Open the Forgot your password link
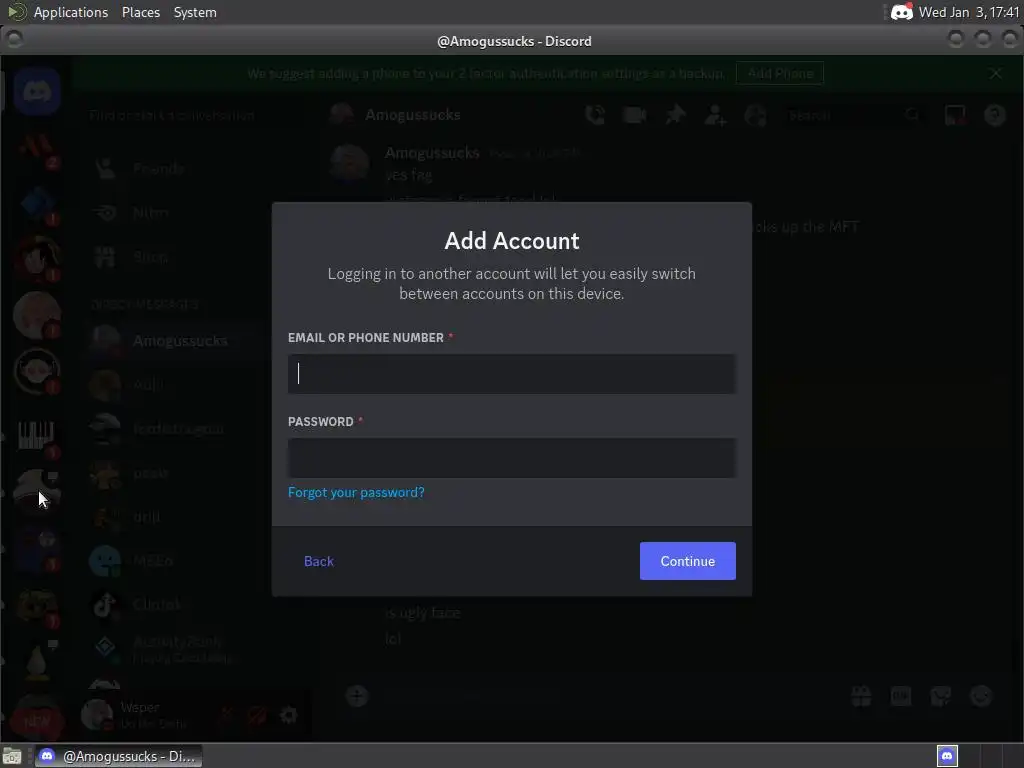 [356, 492]
